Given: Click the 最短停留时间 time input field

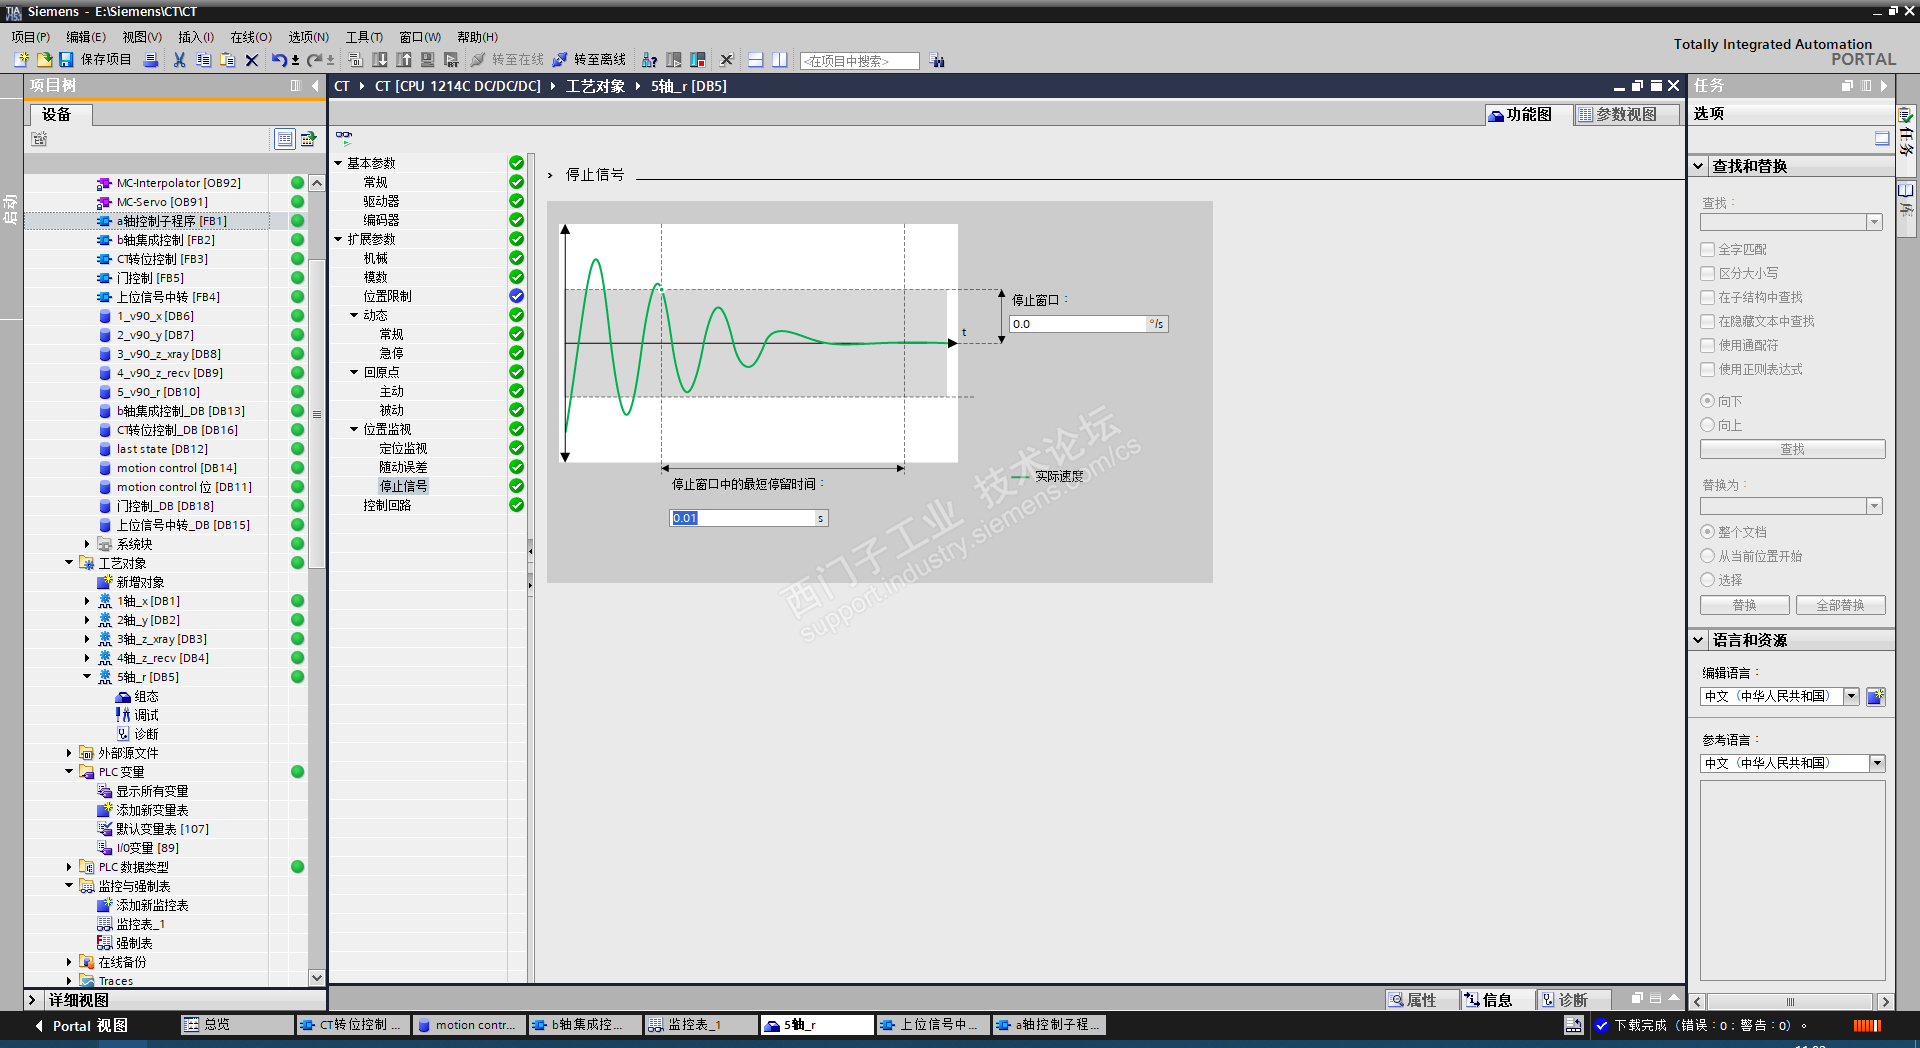Looking at the screenshot, I should pyautogui.click(x=743, y=518).
